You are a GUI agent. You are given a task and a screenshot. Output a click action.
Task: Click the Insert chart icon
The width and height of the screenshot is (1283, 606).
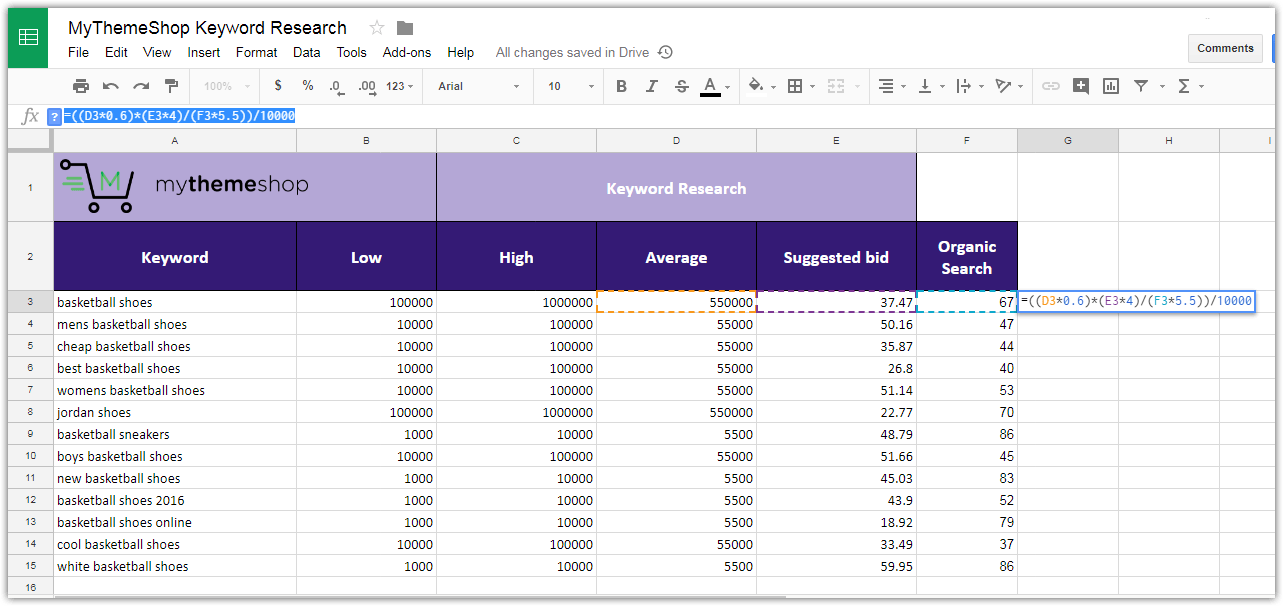tap(1111, 86)
